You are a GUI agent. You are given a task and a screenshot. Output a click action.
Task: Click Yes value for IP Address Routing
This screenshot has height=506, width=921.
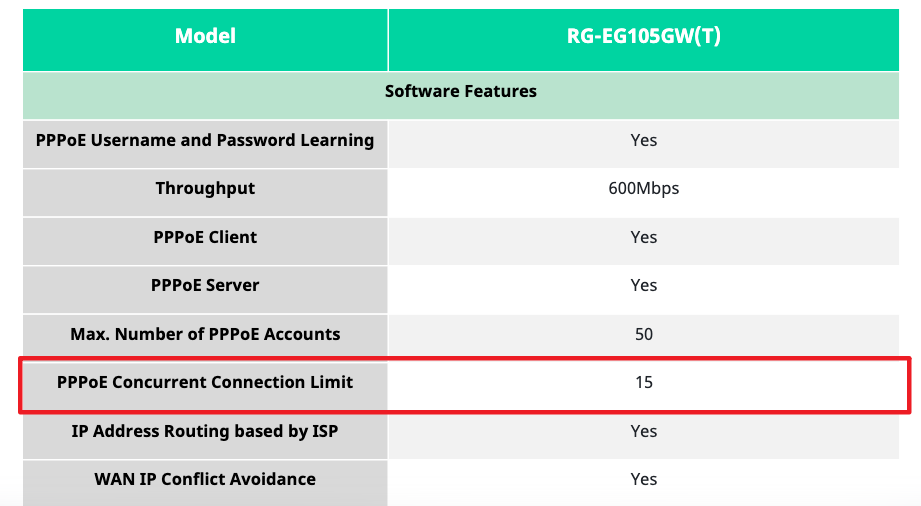[644, 431]
